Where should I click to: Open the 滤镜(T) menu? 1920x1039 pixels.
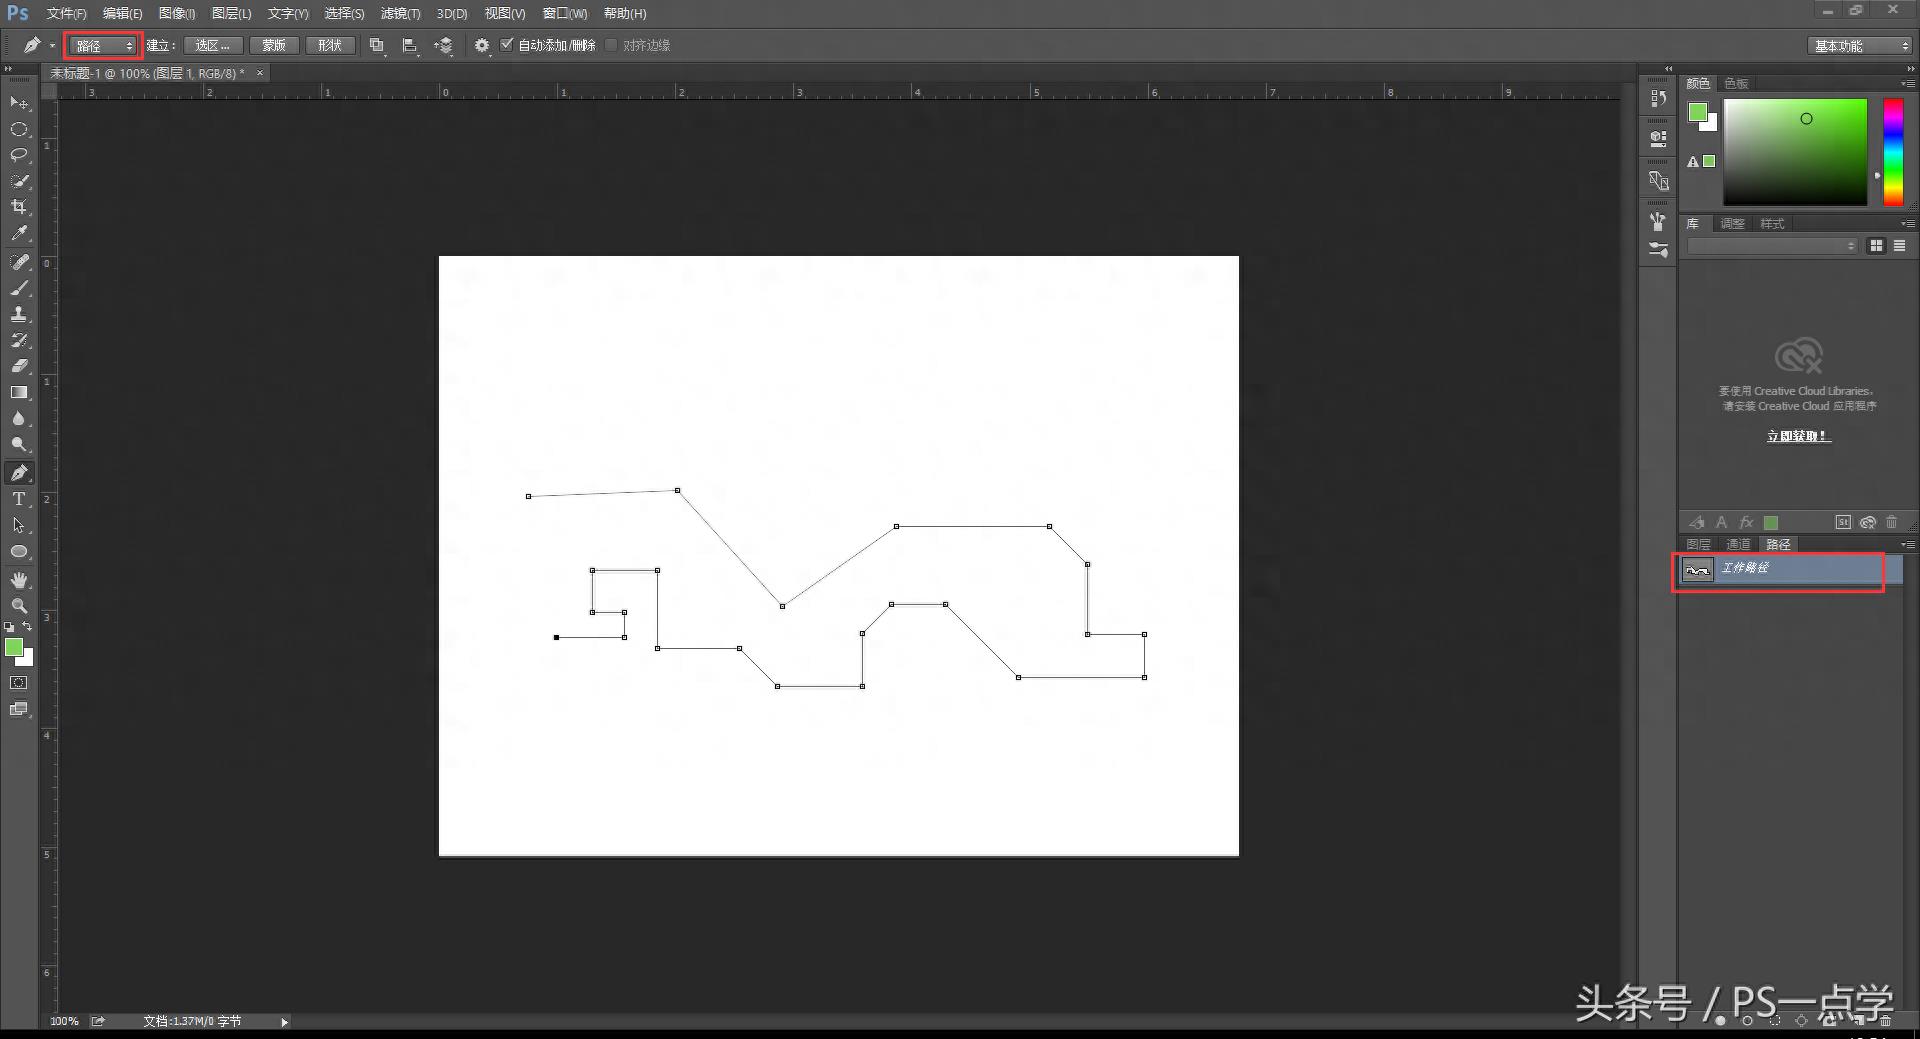click(x=400, y=13)
